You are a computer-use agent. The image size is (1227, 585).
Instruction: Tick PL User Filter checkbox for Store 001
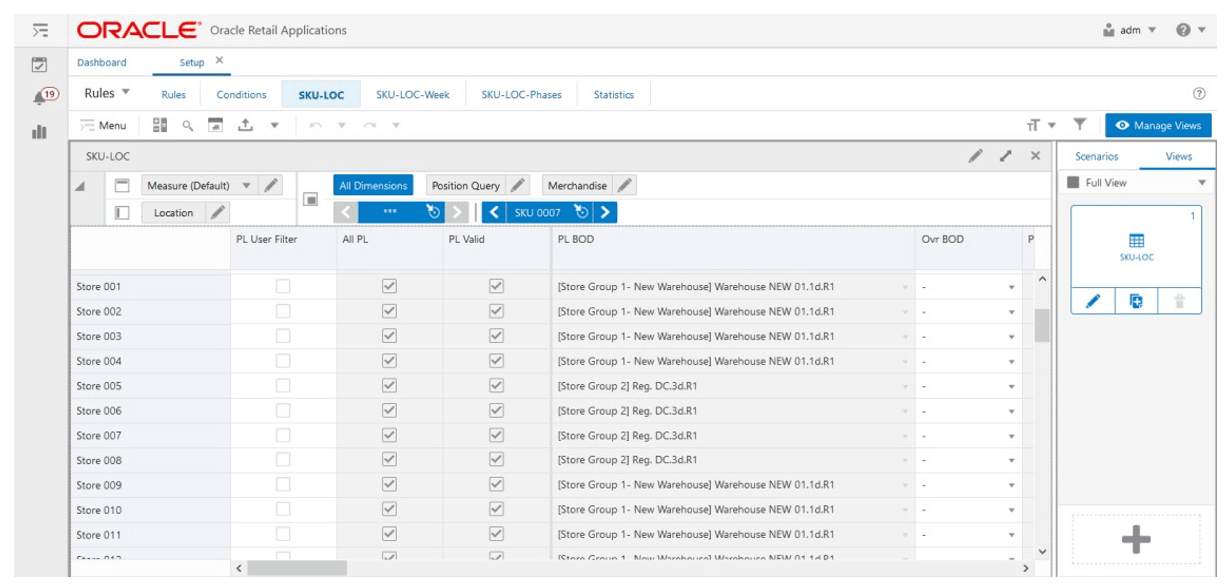pos(283,286)
